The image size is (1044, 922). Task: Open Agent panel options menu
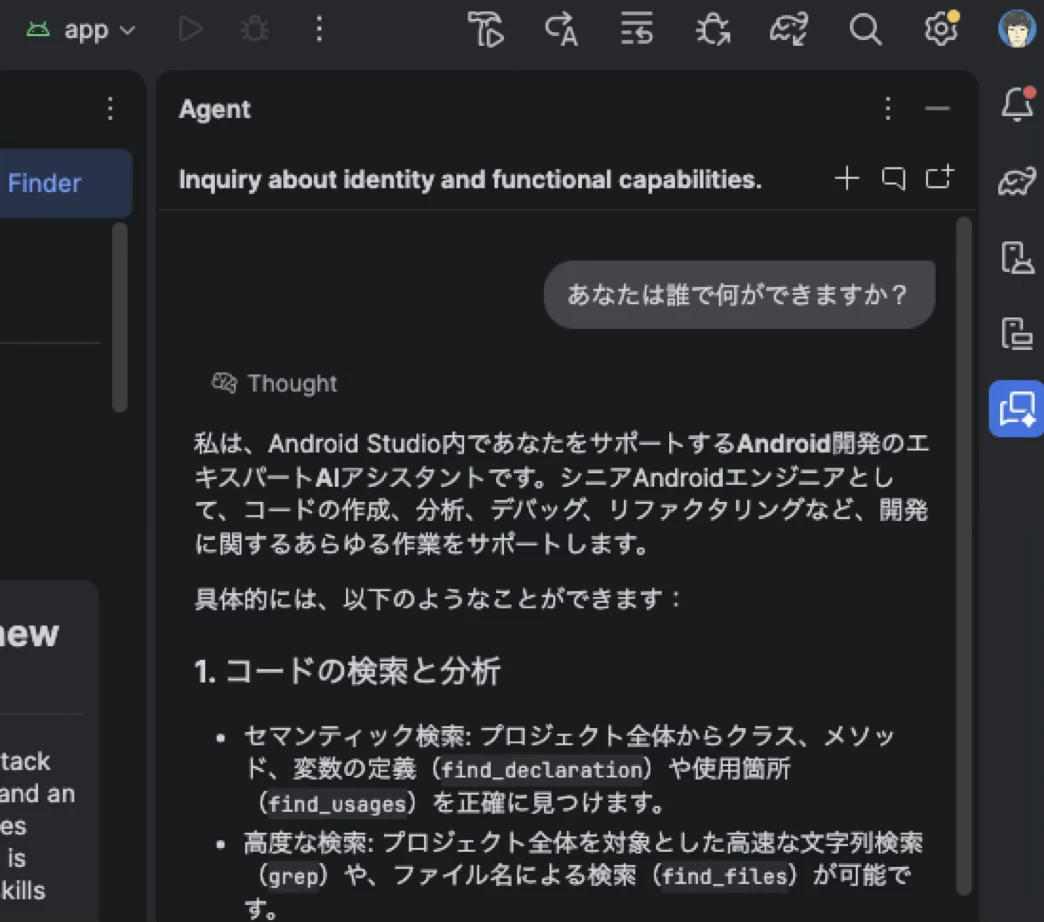(888, 108)
